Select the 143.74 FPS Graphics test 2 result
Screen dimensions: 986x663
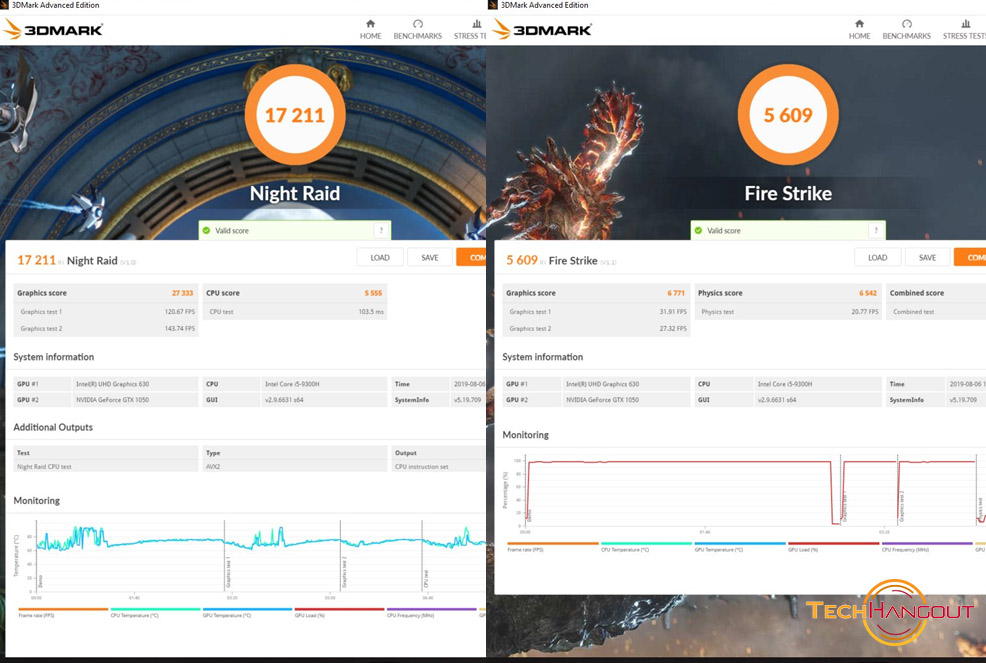point(180,328)
